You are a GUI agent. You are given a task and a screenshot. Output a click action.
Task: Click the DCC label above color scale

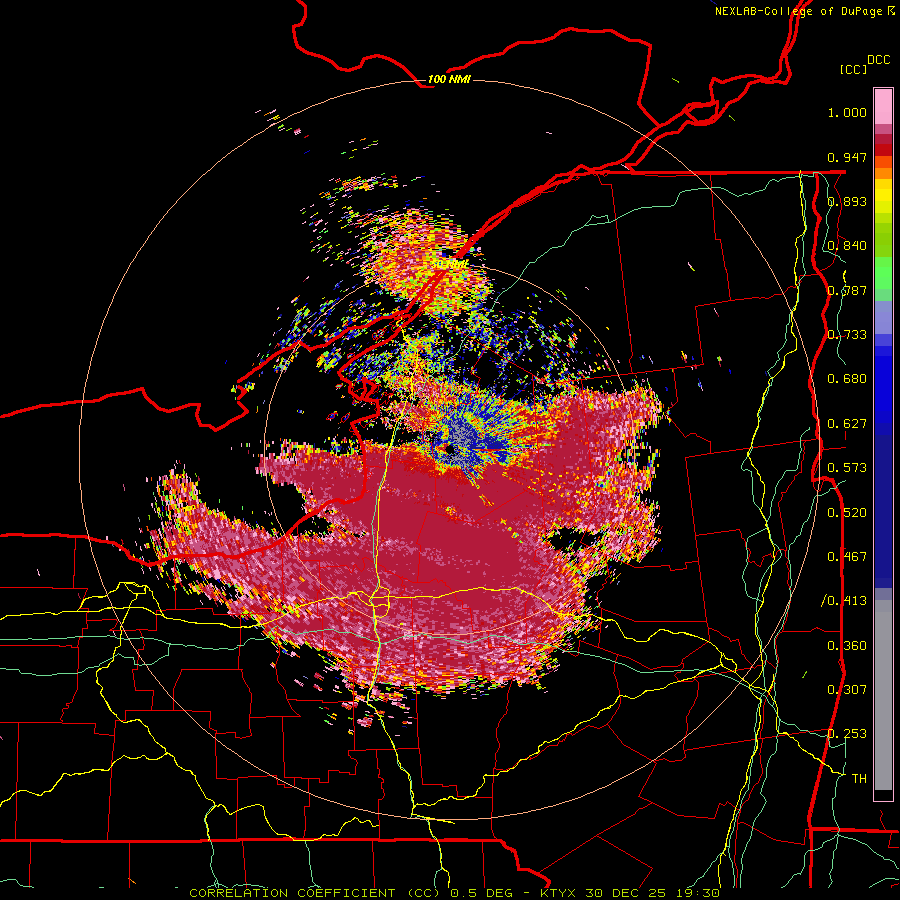coord(878,59)
